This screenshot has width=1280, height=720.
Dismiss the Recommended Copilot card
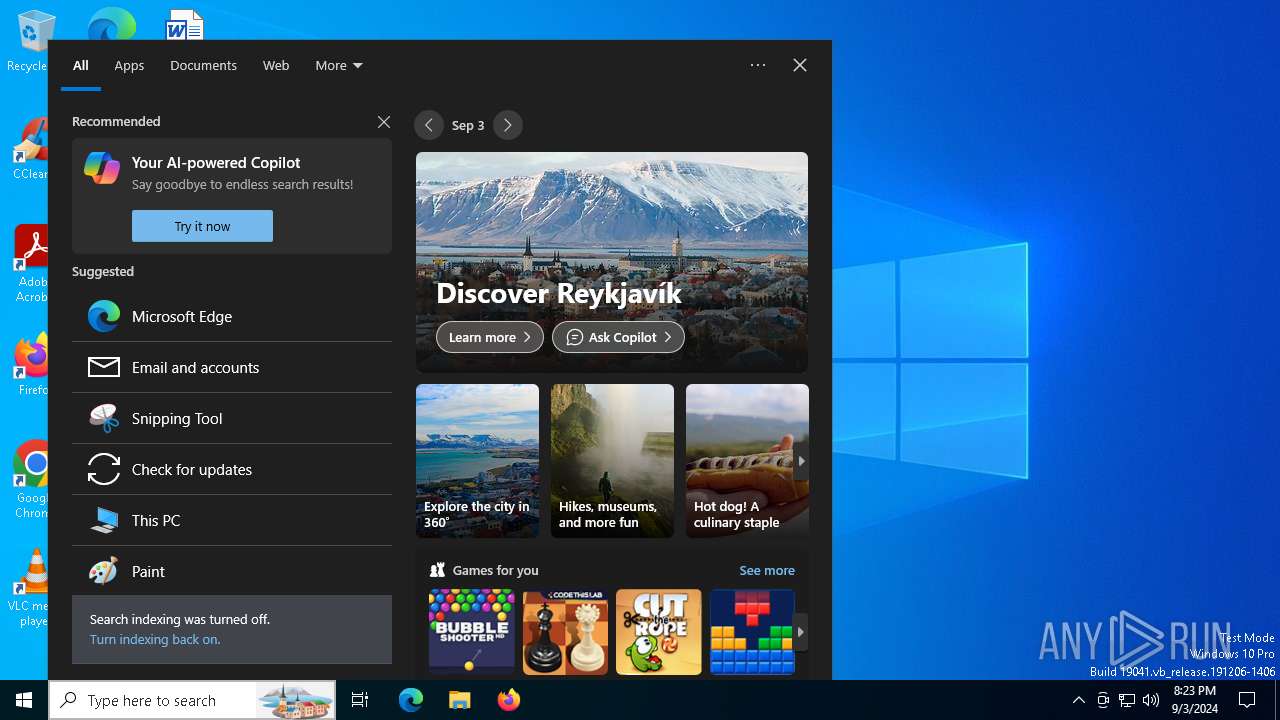pos(384,121)
